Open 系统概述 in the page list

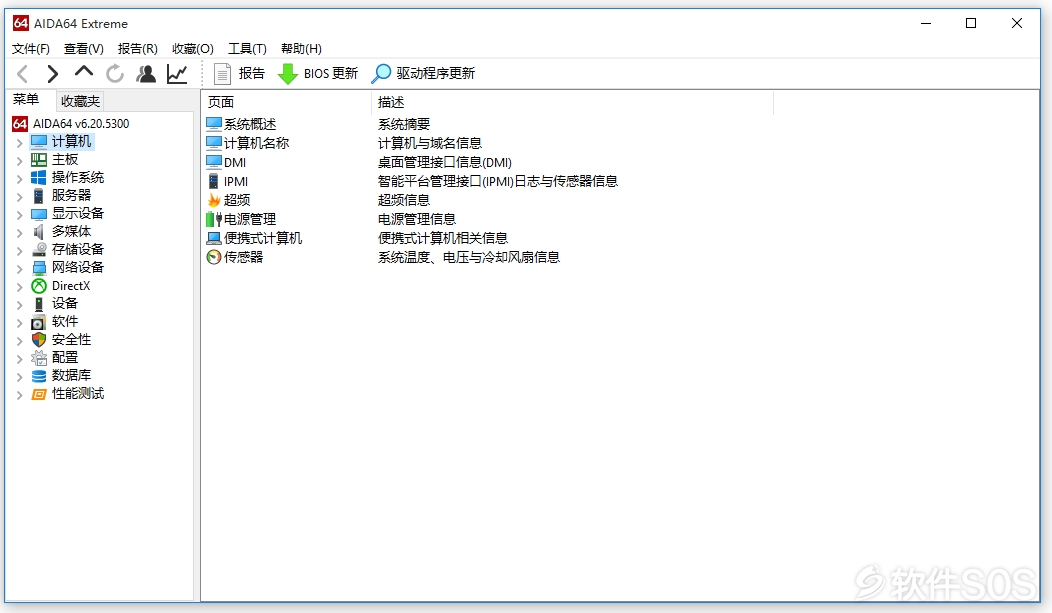[x=242, y=124]
